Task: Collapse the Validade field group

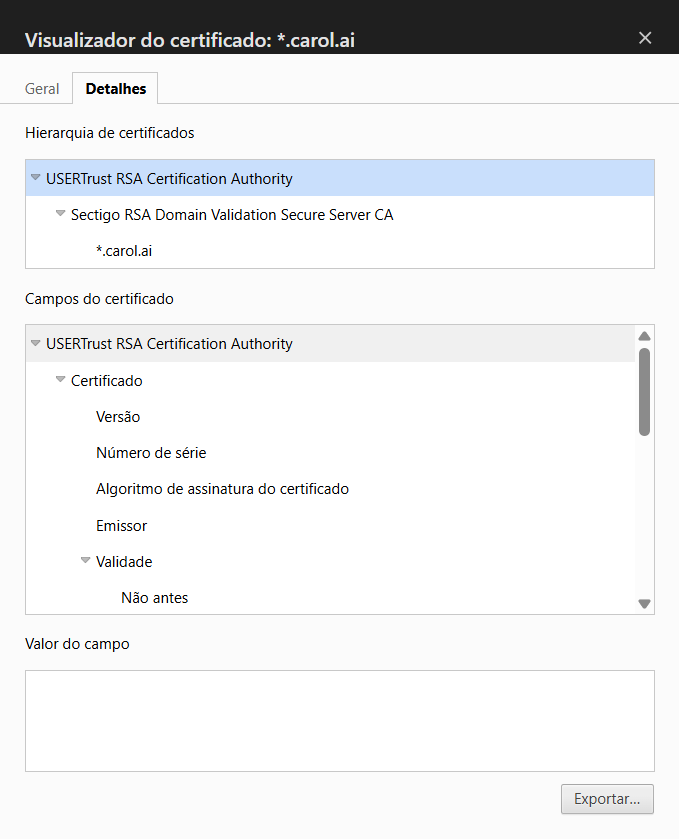Action: click(86, 561)
